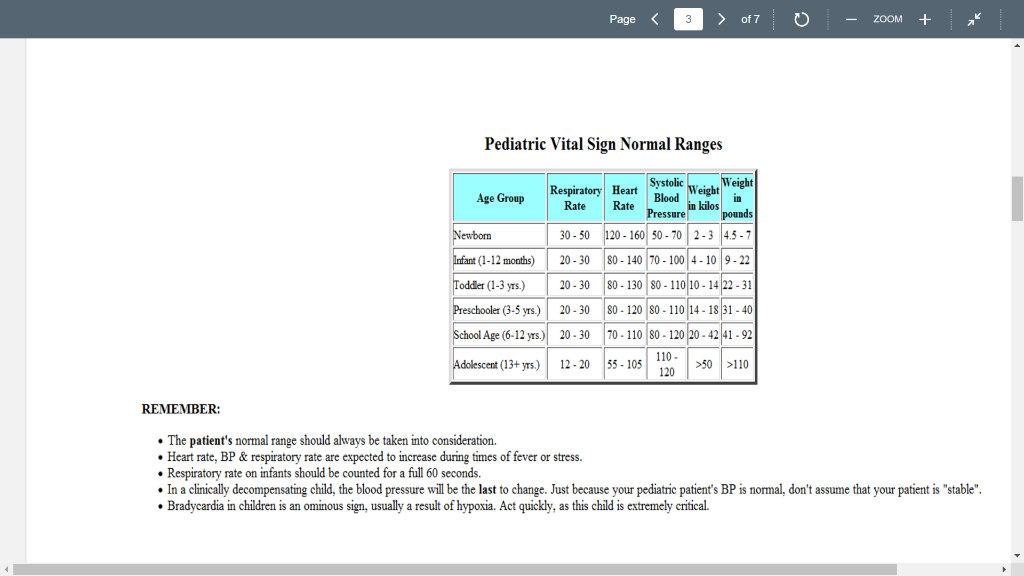Toggle the fit-to-screen view
This screenshot has height=576, width=1024.
[975, 18]
